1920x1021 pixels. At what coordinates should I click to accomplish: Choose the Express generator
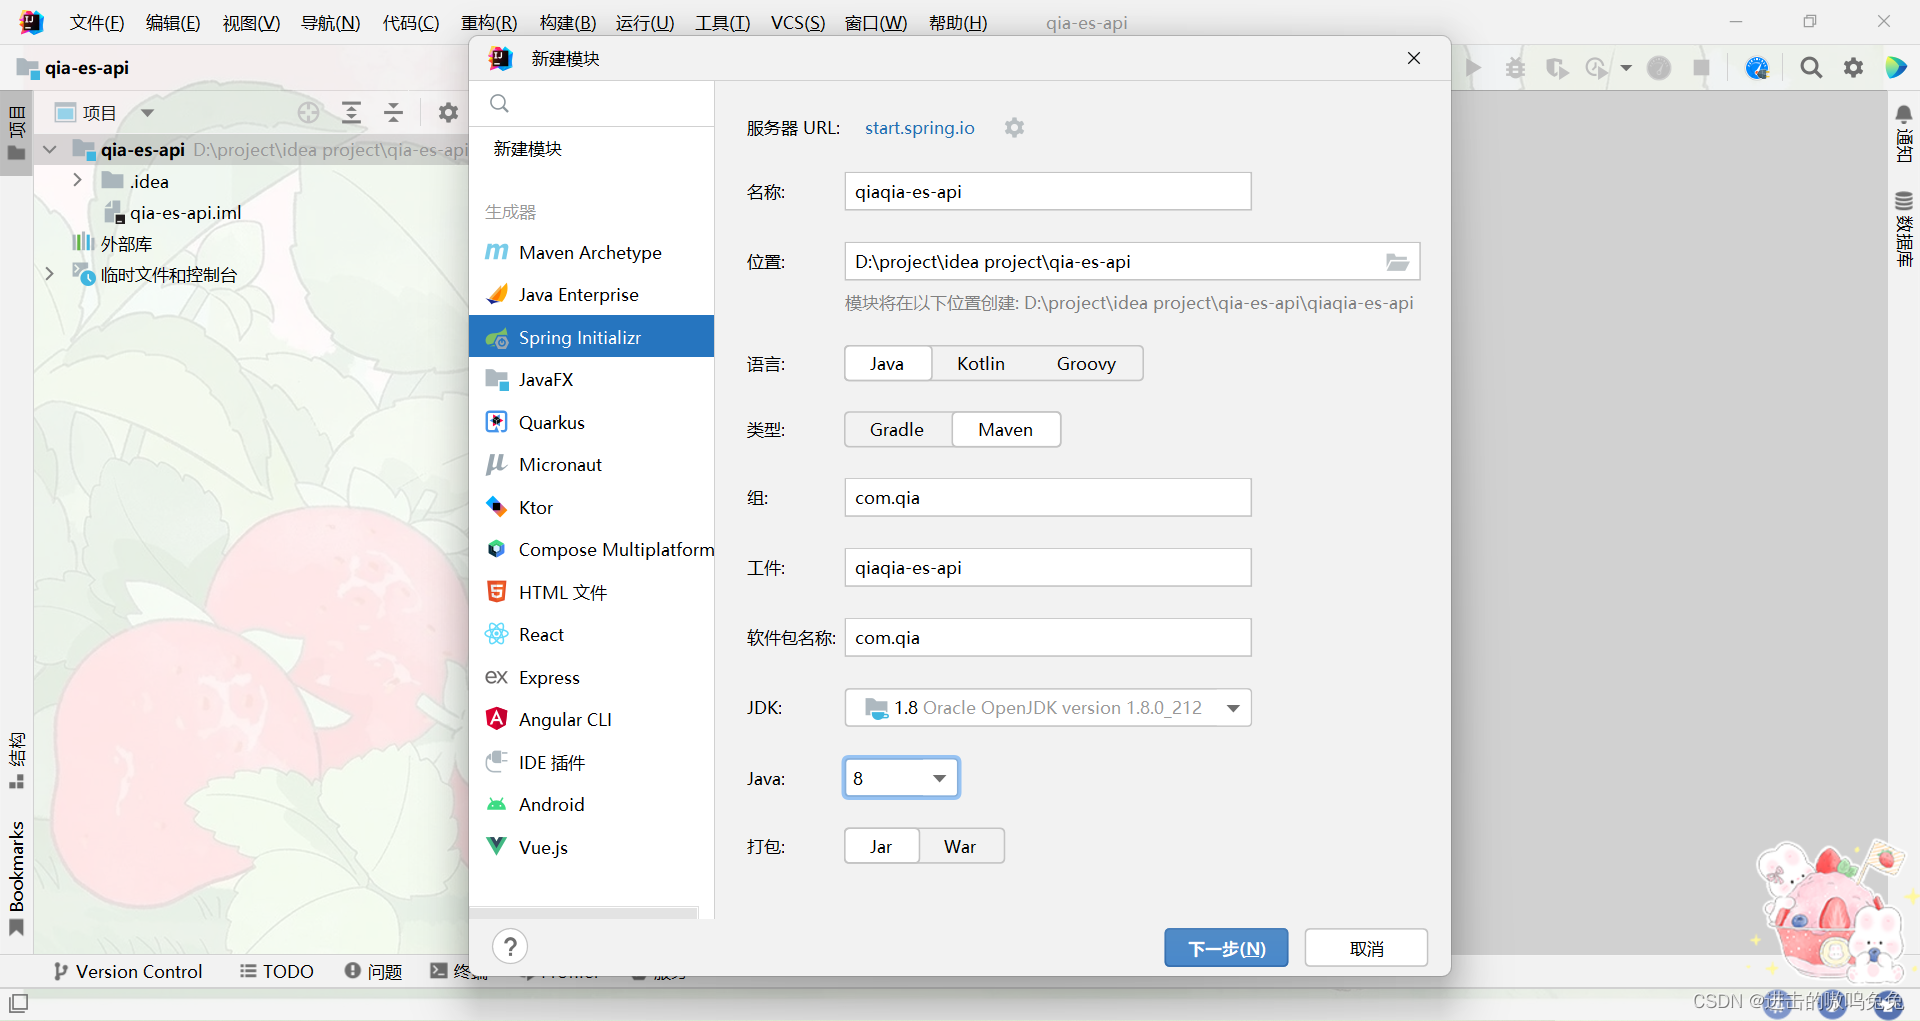[x=591, y=677]
